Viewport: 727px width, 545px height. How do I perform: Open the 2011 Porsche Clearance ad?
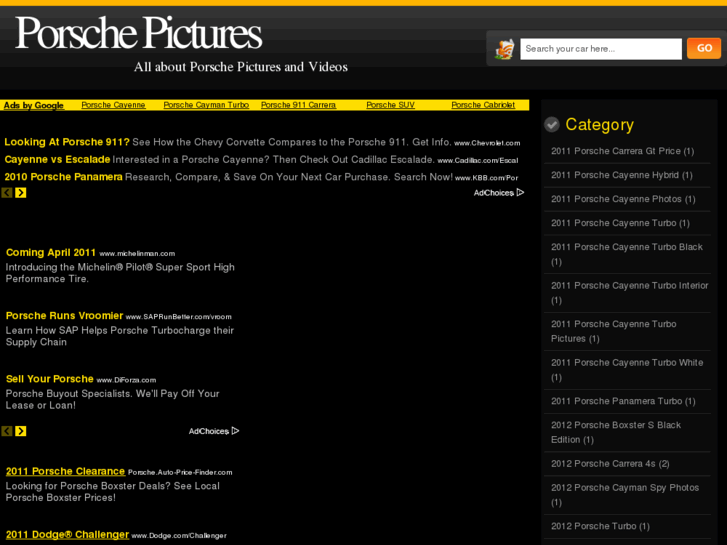tap(65, 471)
